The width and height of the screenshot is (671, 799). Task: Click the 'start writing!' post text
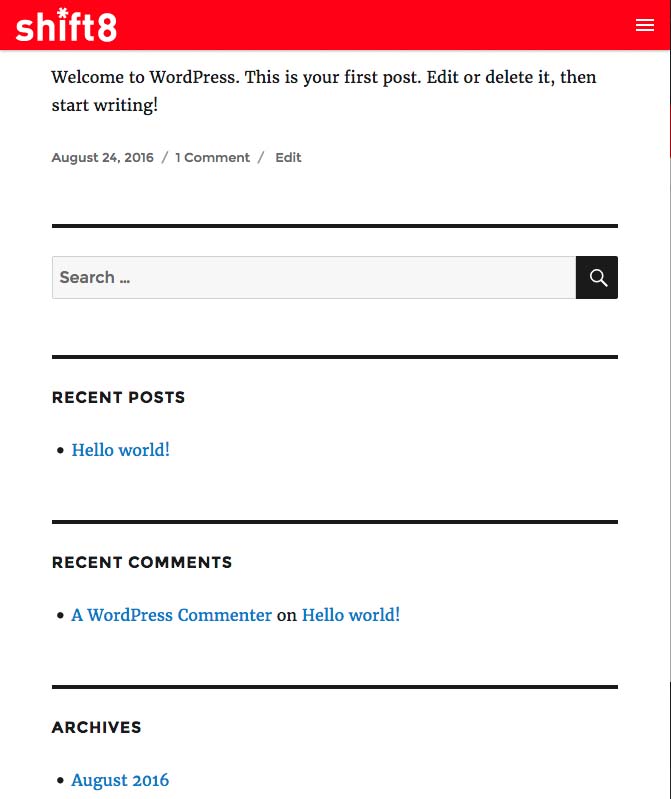click(104, 104)
